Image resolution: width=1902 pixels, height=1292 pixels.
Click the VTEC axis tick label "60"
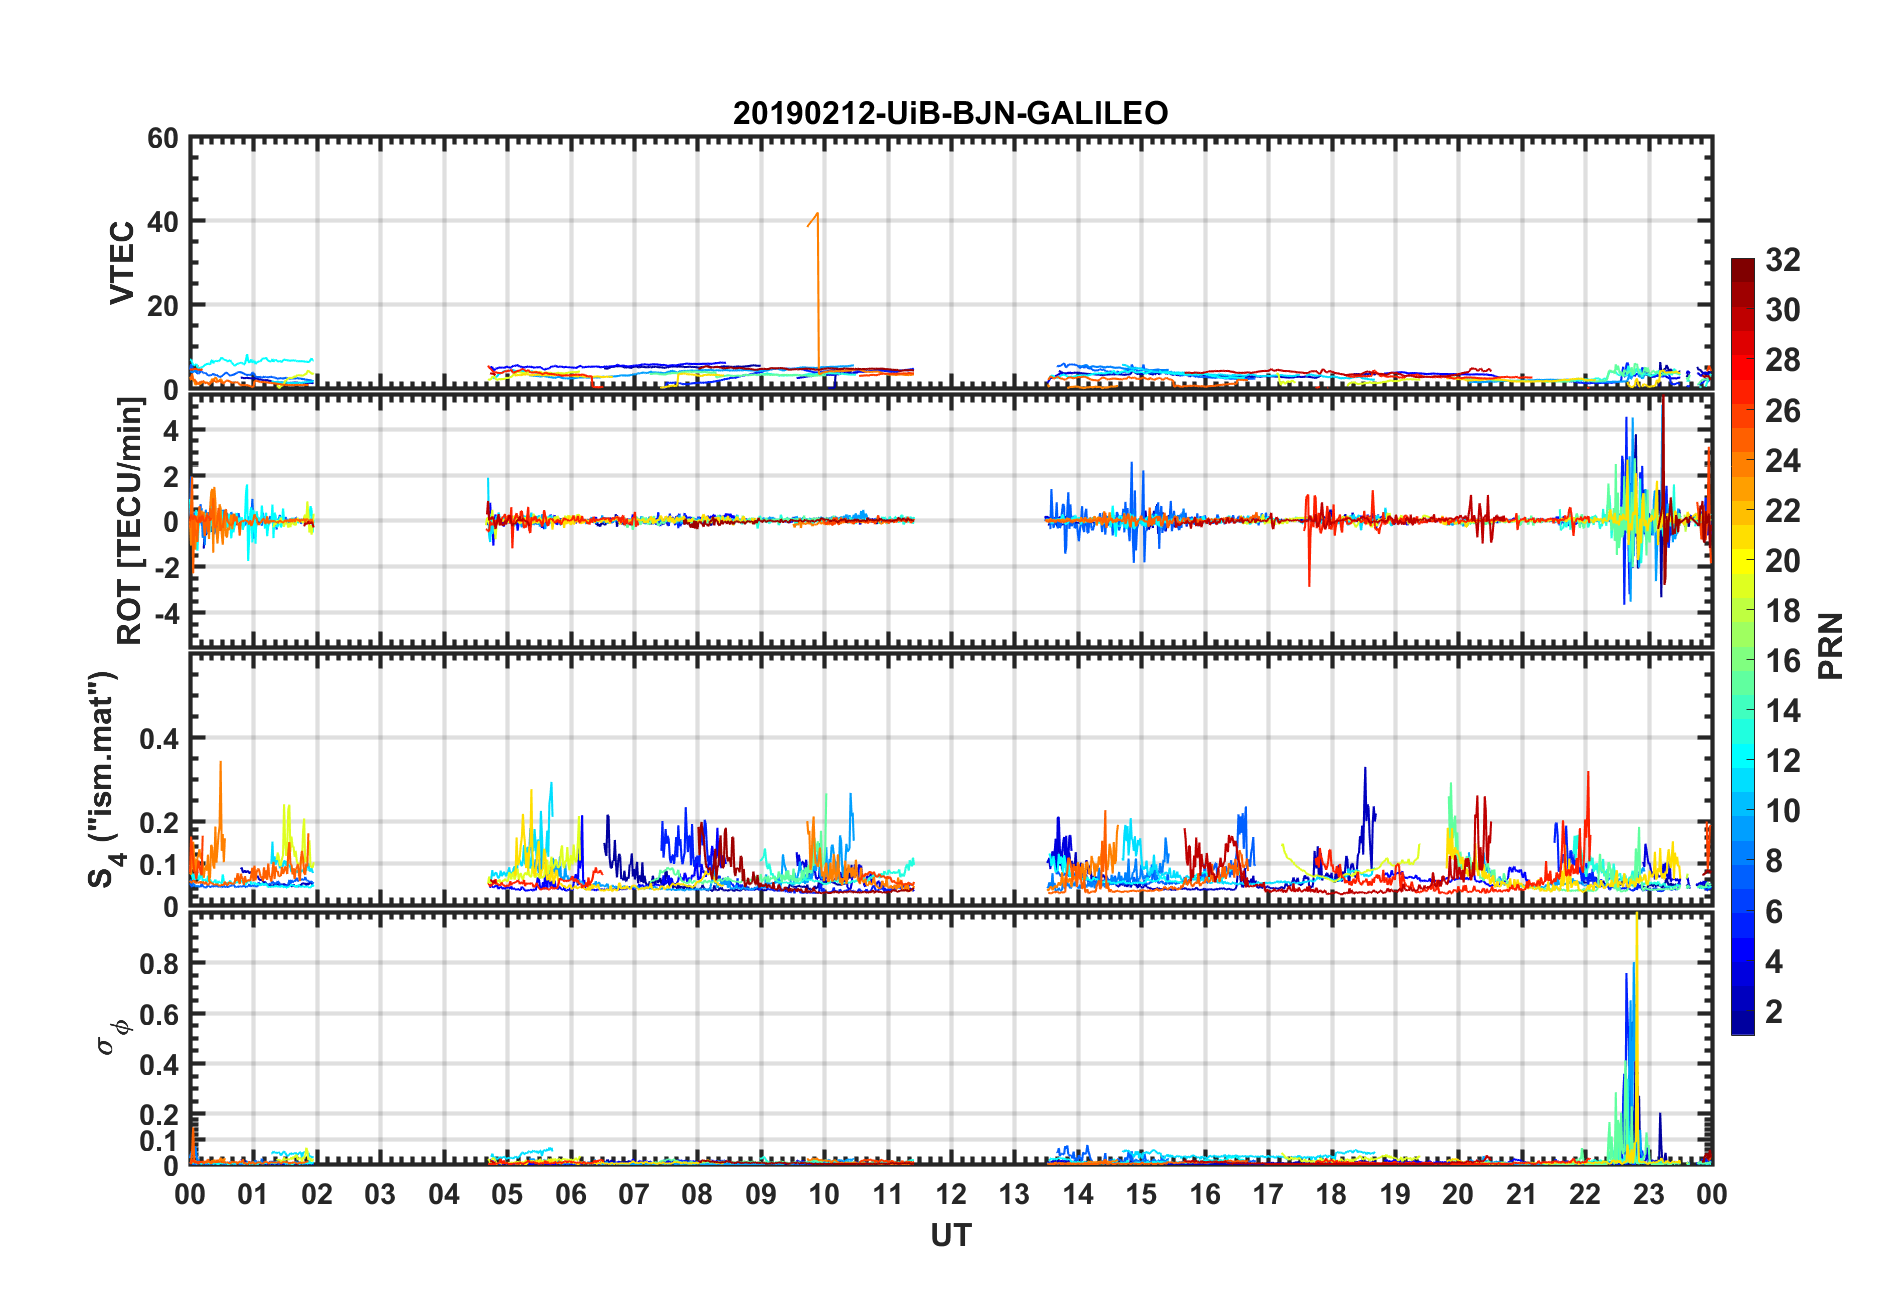click(162, 139)
